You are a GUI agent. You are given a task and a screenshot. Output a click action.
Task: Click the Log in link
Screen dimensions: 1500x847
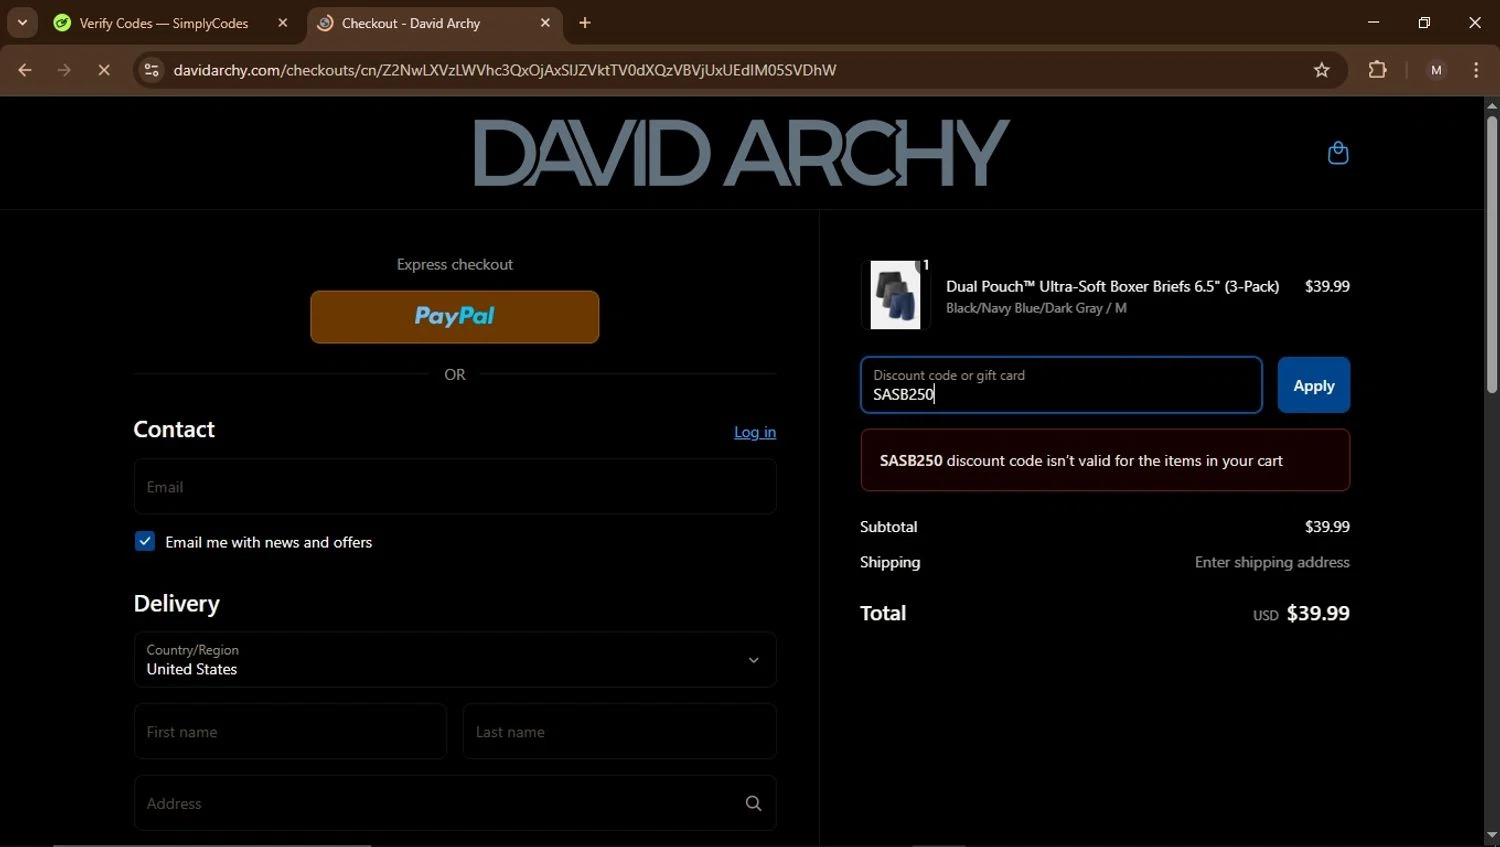click(755, 432)
